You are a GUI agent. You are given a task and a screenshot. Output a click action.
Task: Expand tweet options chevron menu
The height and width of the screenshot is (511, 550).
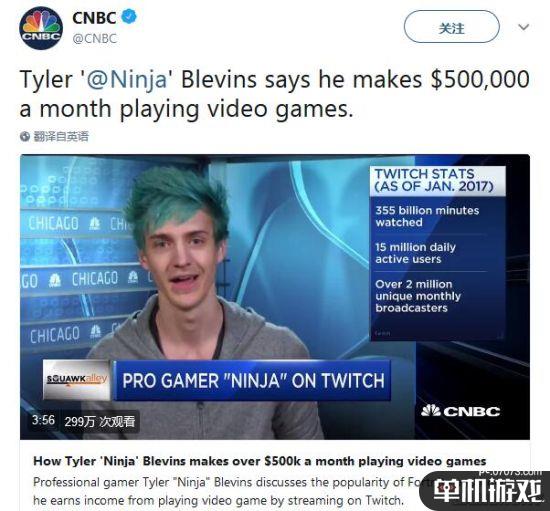coord(524,27)
